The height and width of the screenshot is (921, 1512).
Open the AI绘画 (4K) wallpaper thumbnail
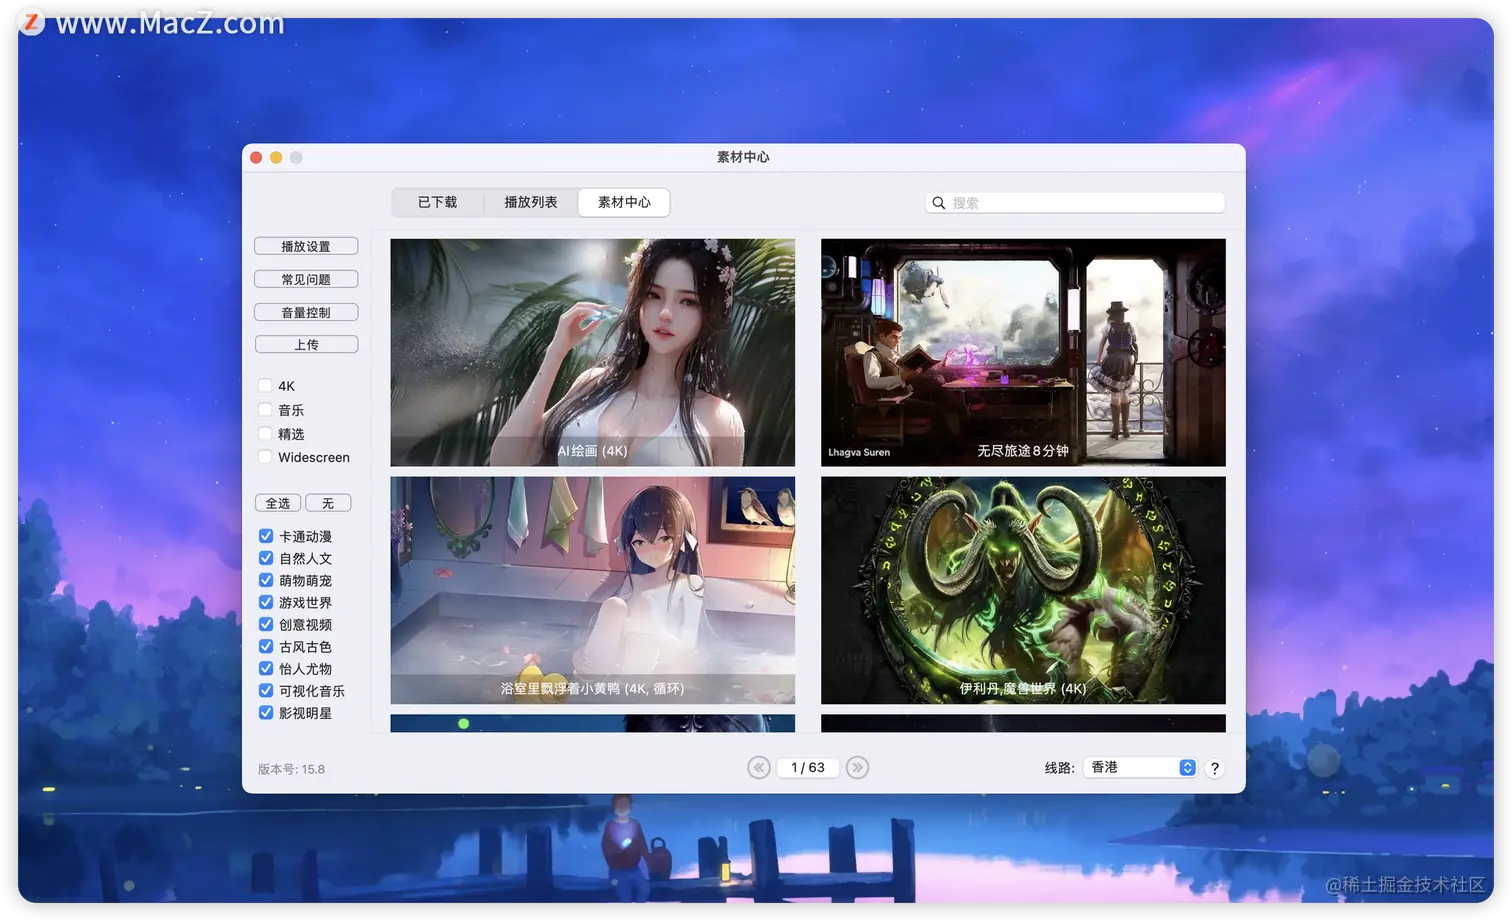tap(593, 352)
